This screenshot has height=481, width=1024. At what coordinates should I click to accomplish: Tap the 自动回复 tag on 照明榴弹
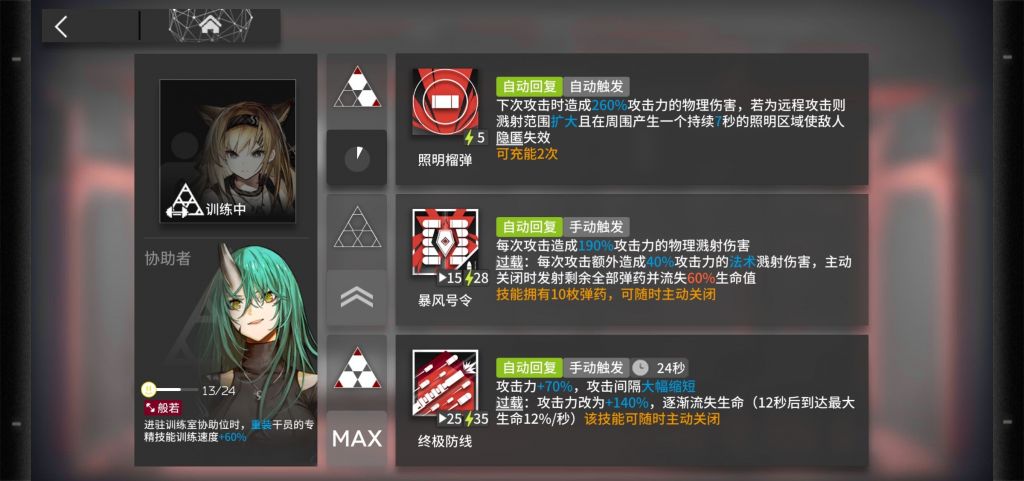click(529, 86)
